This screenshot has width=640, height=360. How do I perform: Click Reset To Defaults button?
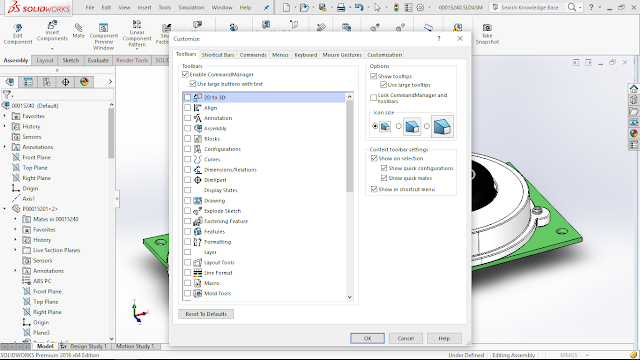click(206, 314)
